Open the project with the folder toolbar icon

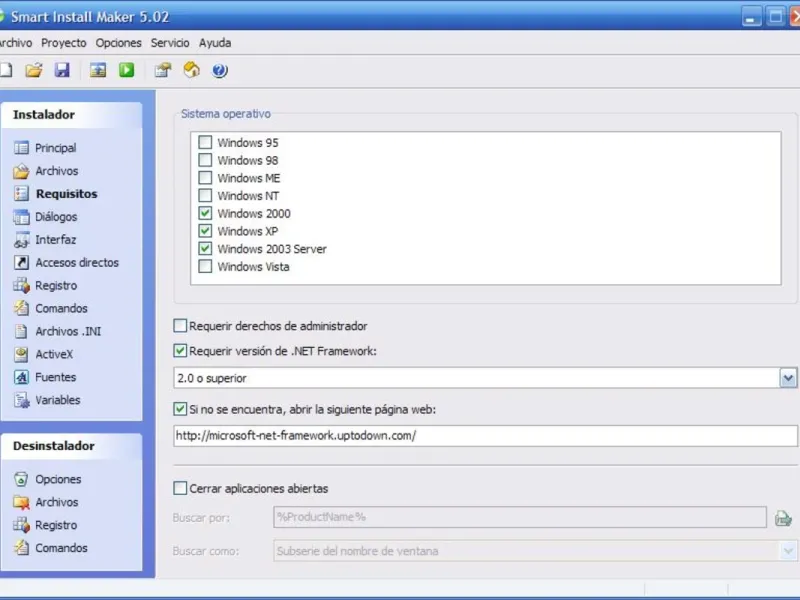34,70
